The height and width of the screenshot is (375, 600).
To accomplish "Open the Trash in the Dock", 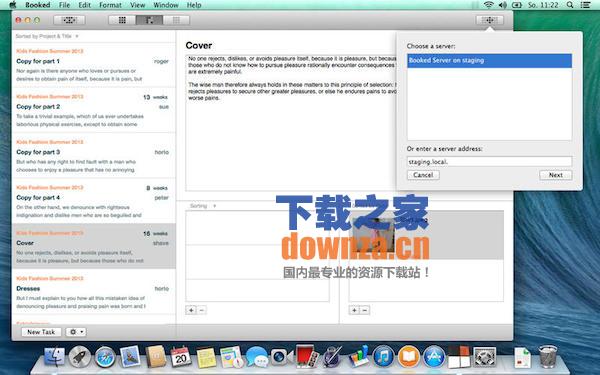I will pos(548,356).
